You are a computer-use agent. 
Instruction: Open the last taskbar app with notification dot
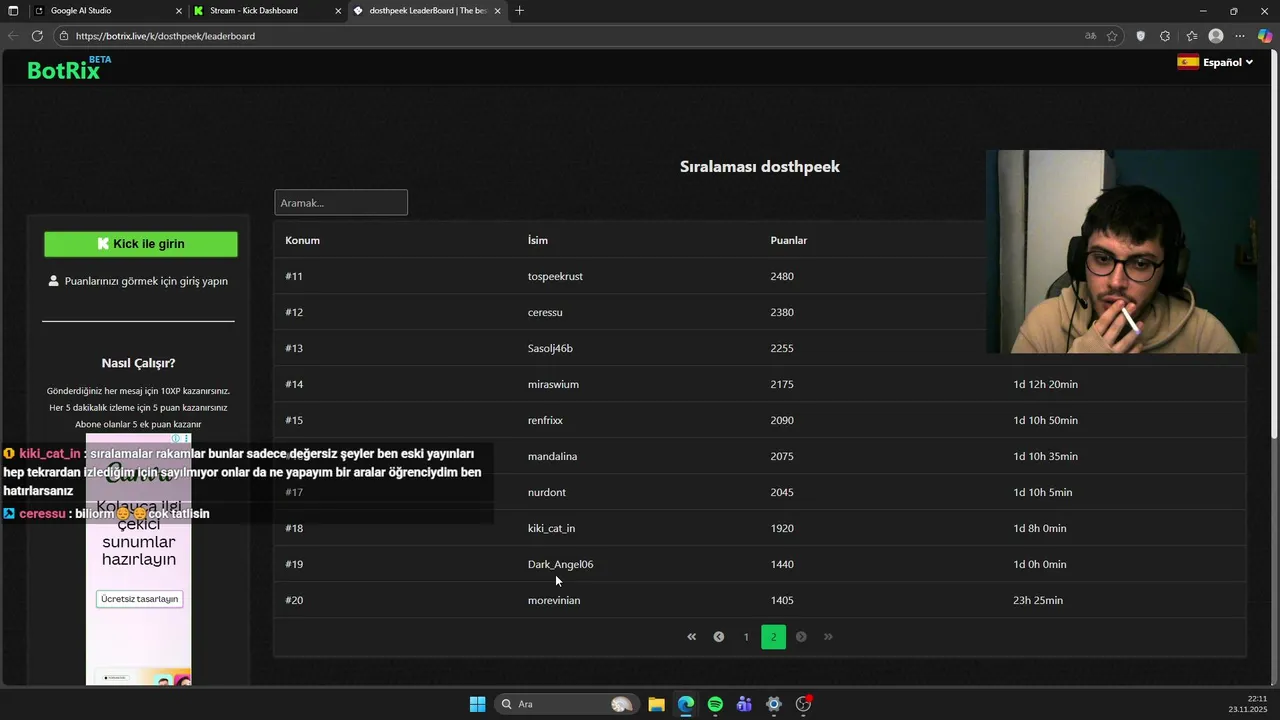click(x=803, y=704)
